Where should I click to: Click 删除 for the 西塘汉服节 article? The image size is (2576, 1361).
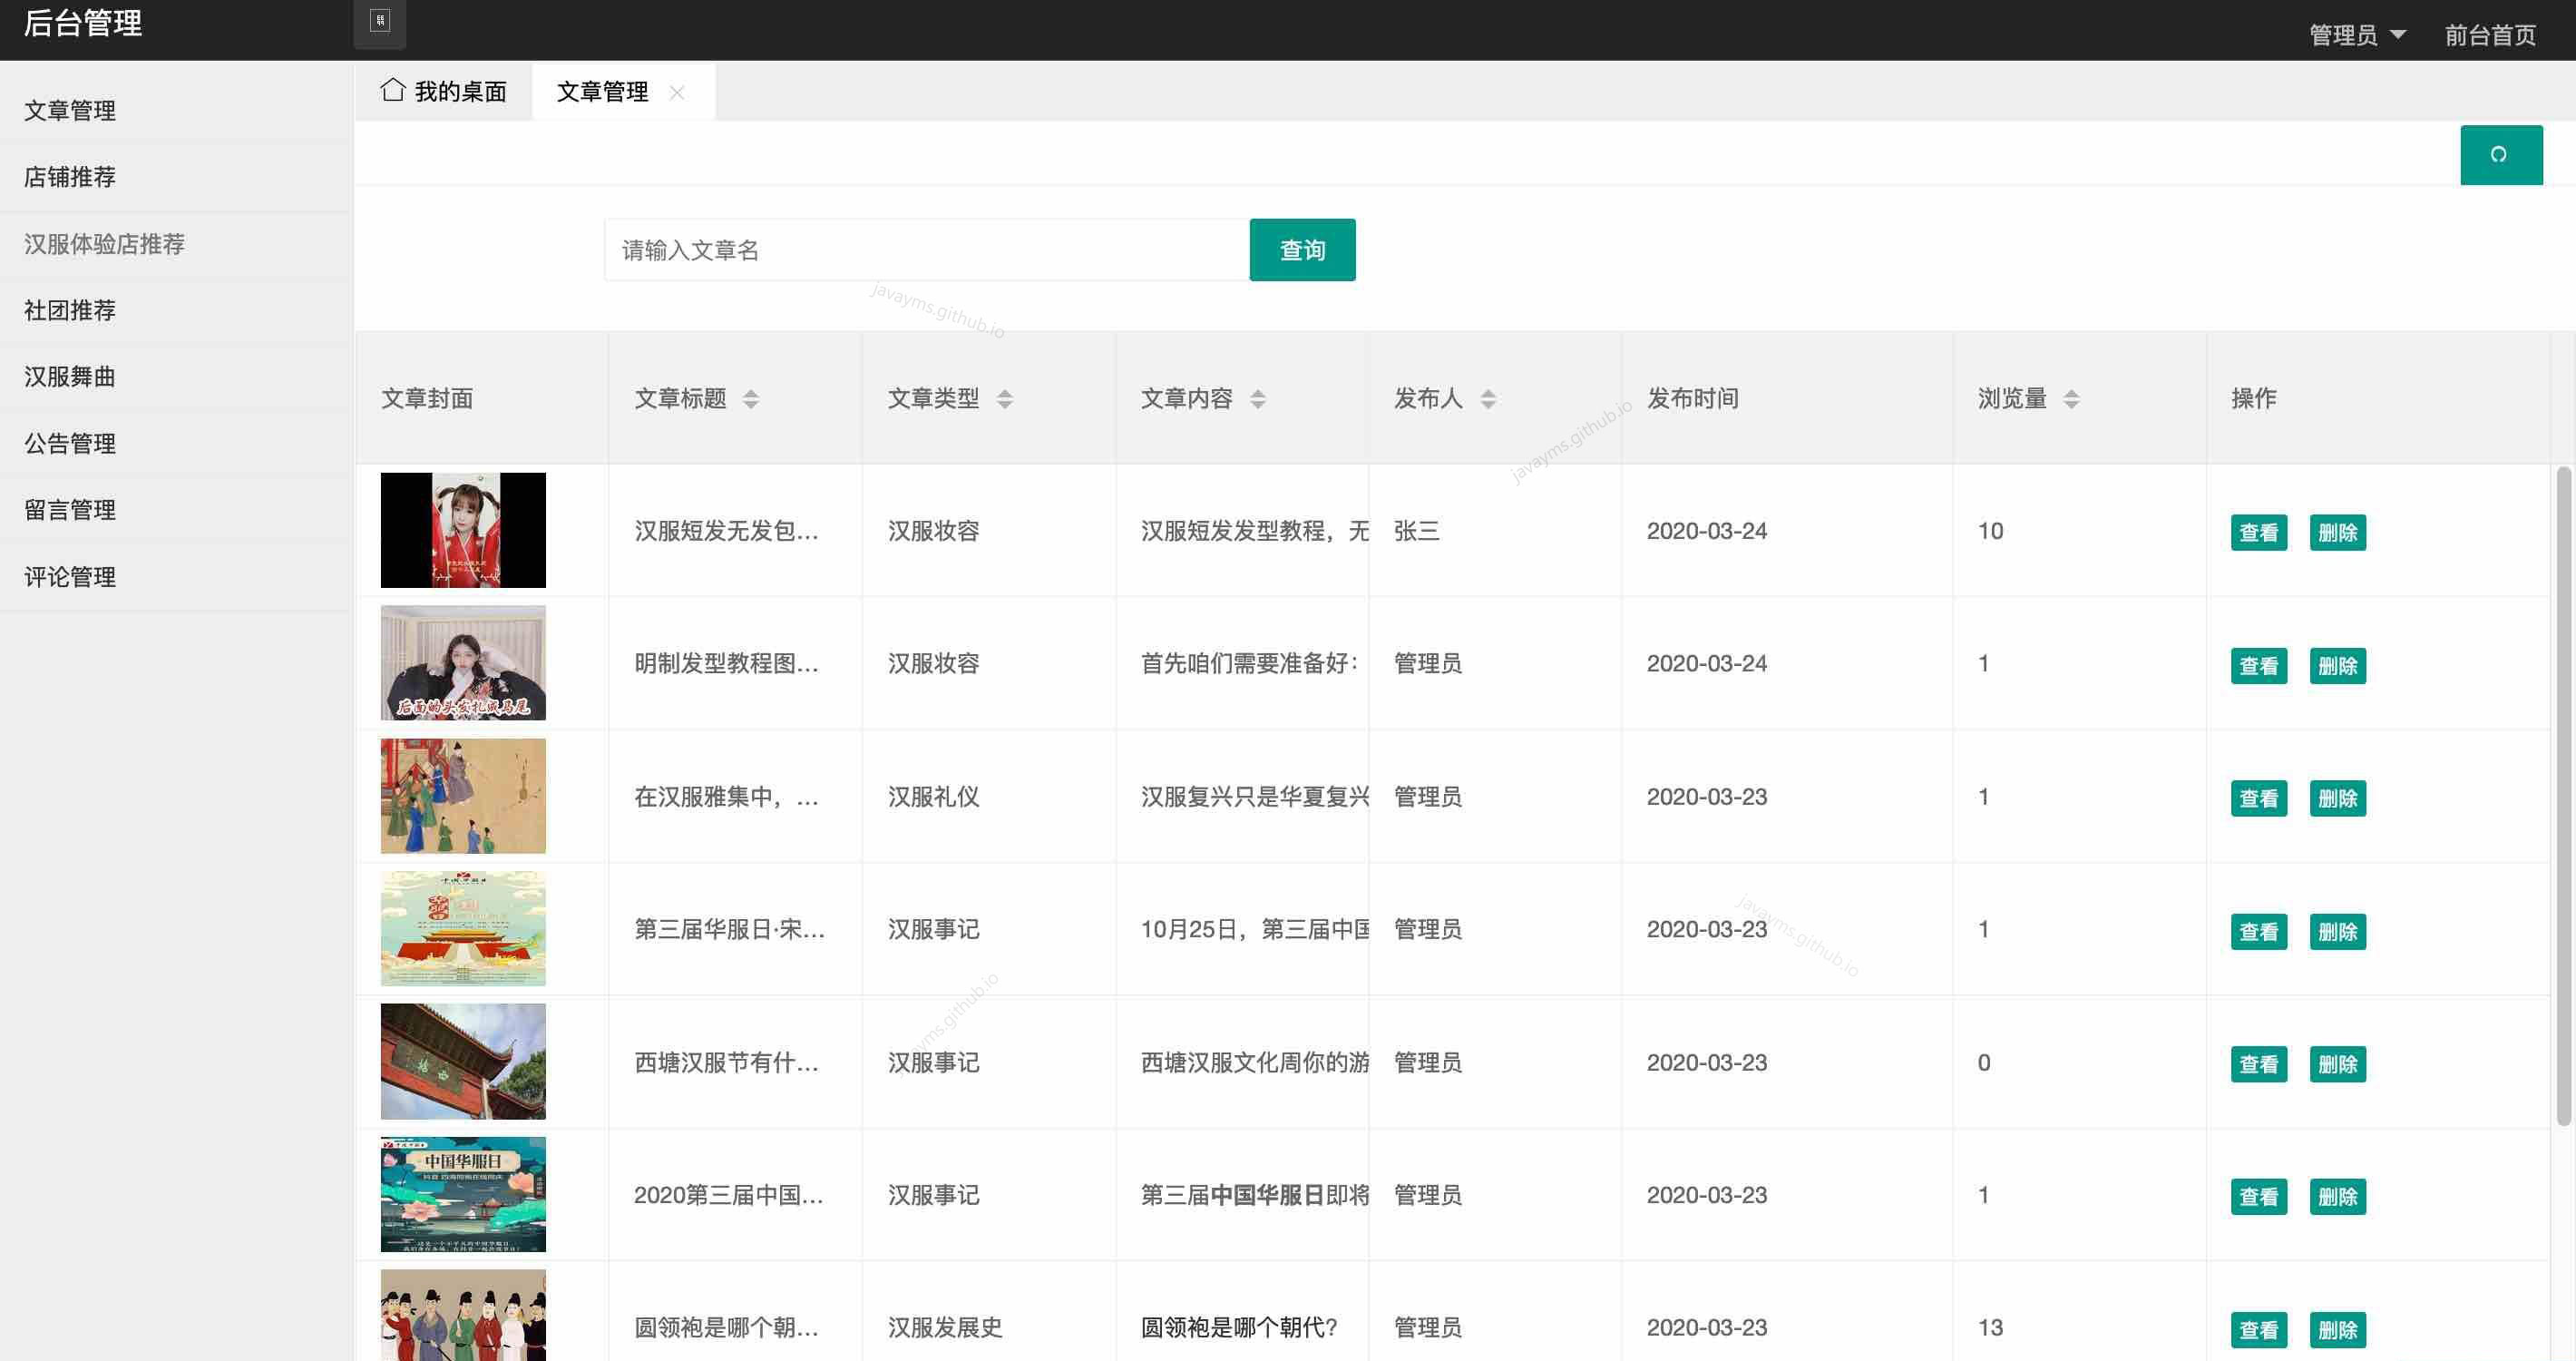coord(2338,1064)
